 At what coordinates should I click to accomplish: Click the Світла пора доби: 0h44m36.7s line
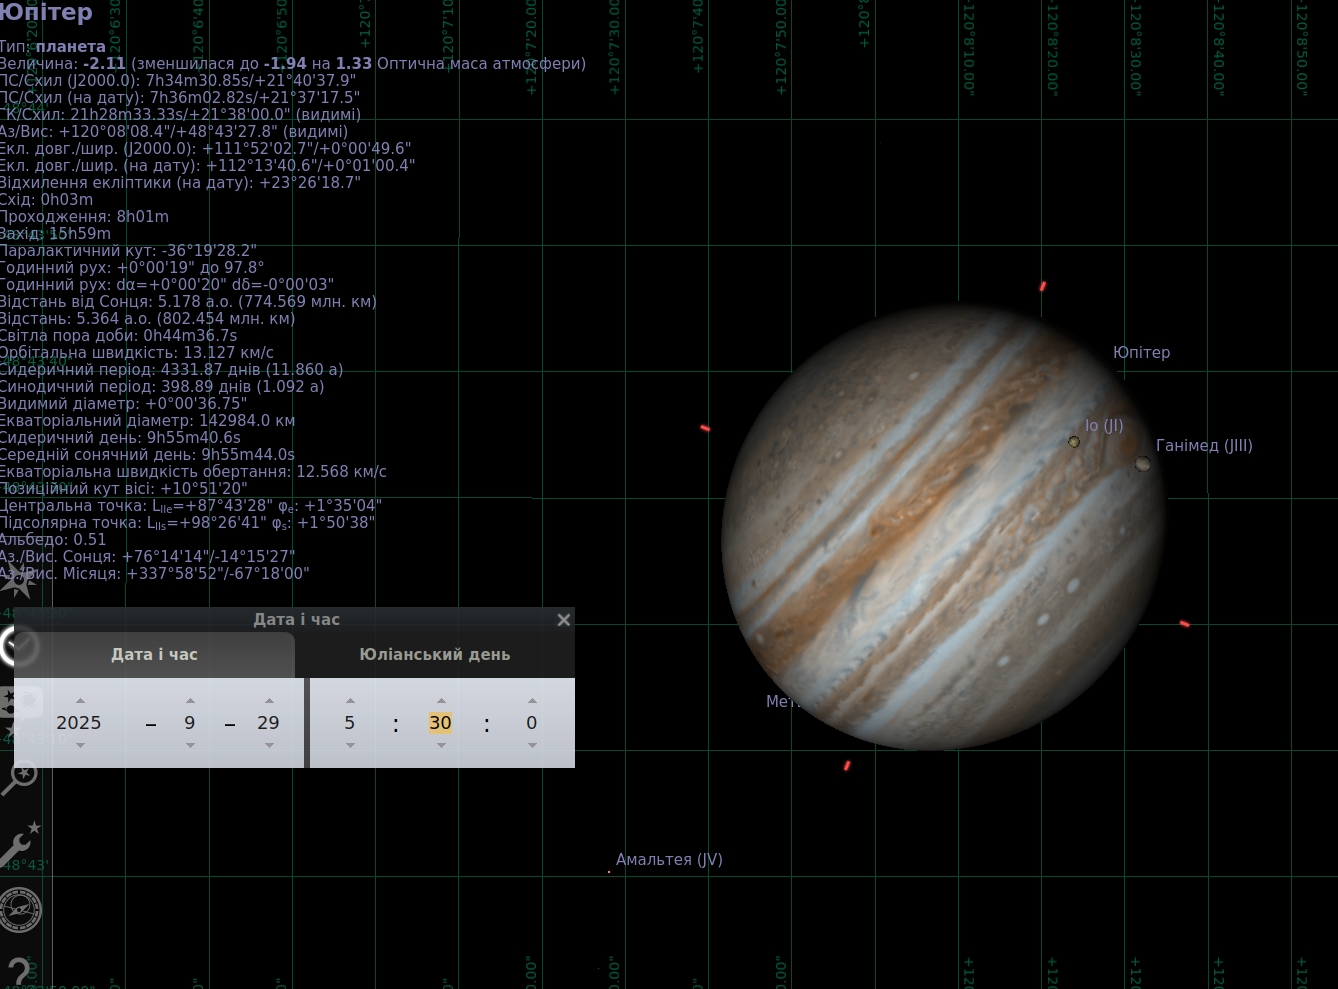(x=119, y=336)
